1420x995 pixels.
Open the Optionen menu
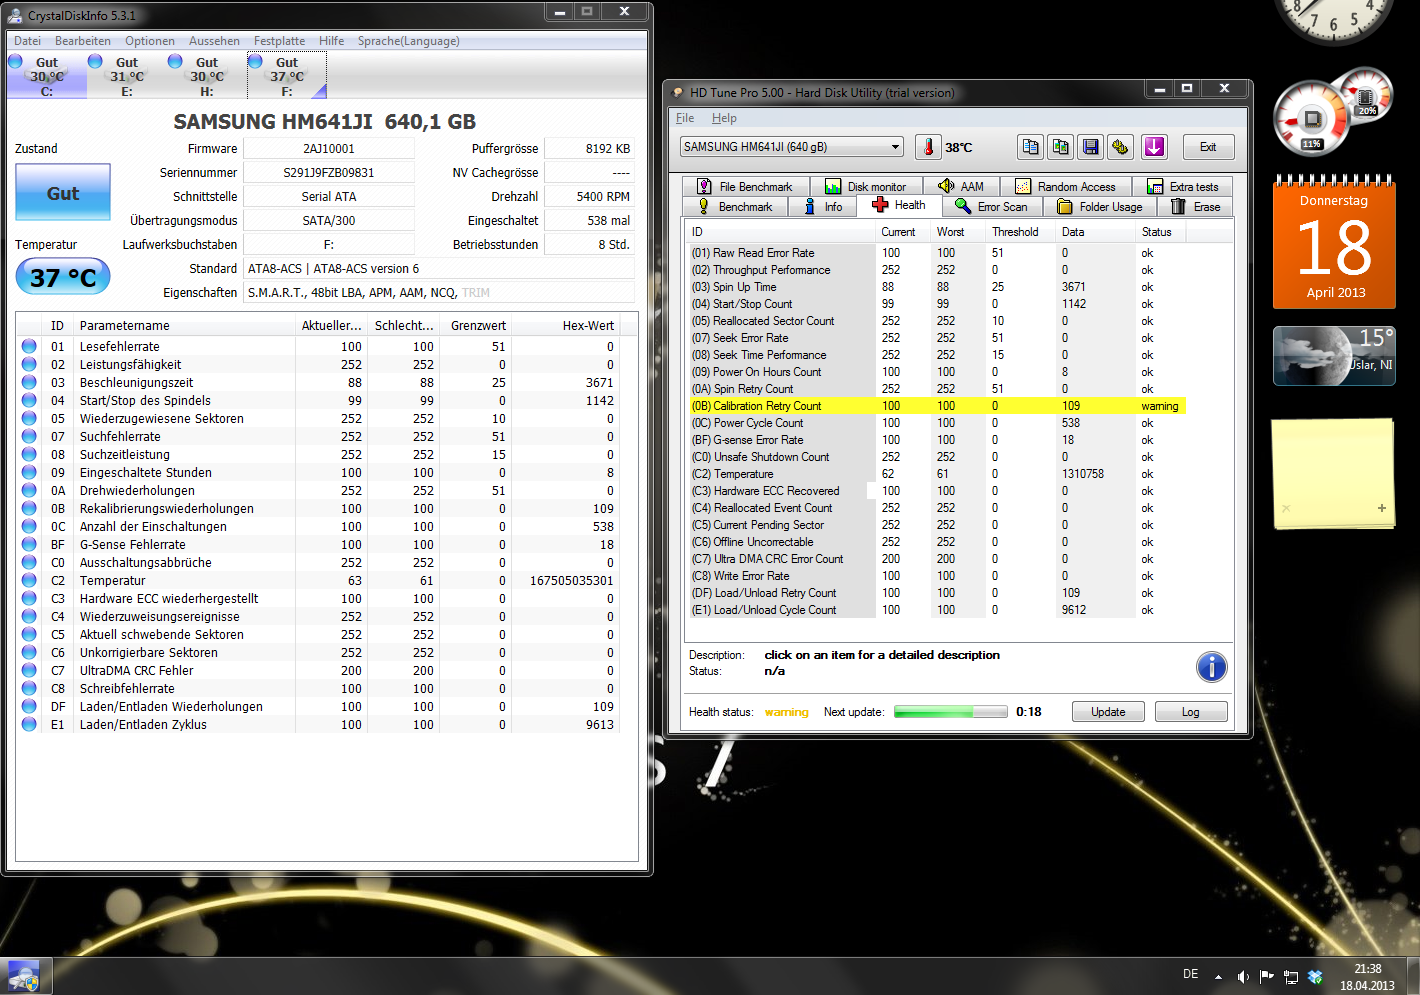click(150, 41)
